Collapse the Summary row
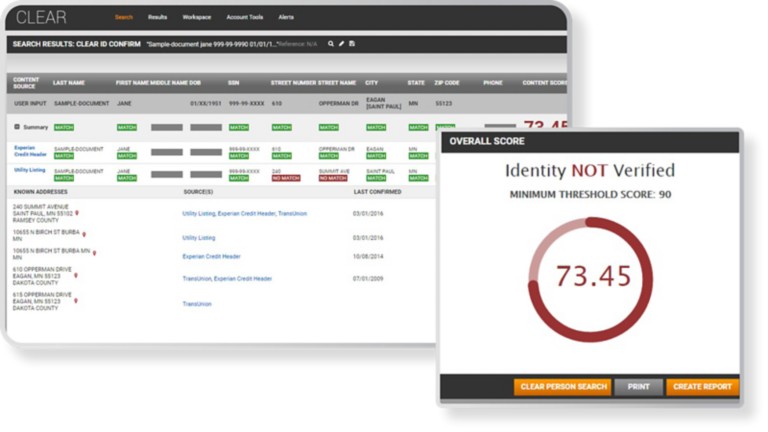This screenshot has height=432, width=768. pos(17,127)
